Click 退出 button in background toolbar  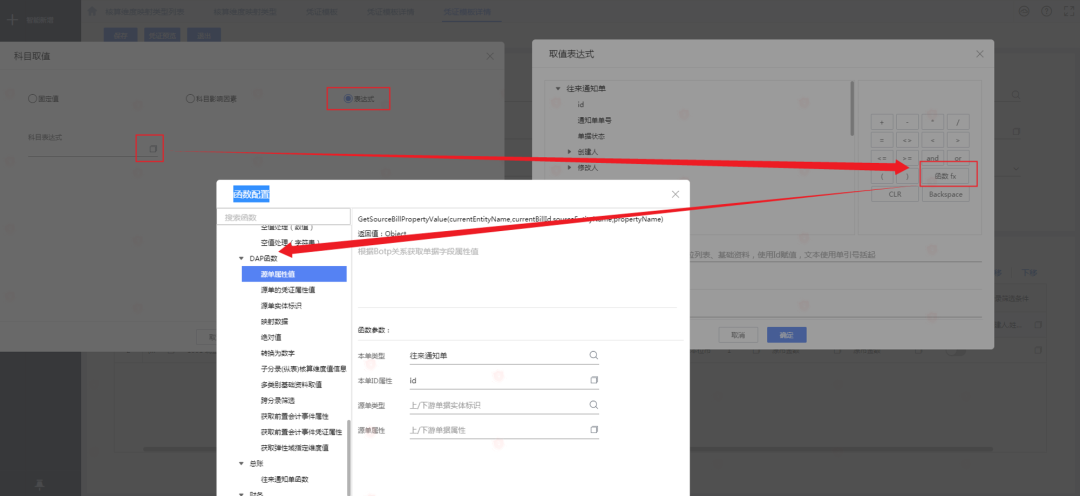tap(204, 35)
